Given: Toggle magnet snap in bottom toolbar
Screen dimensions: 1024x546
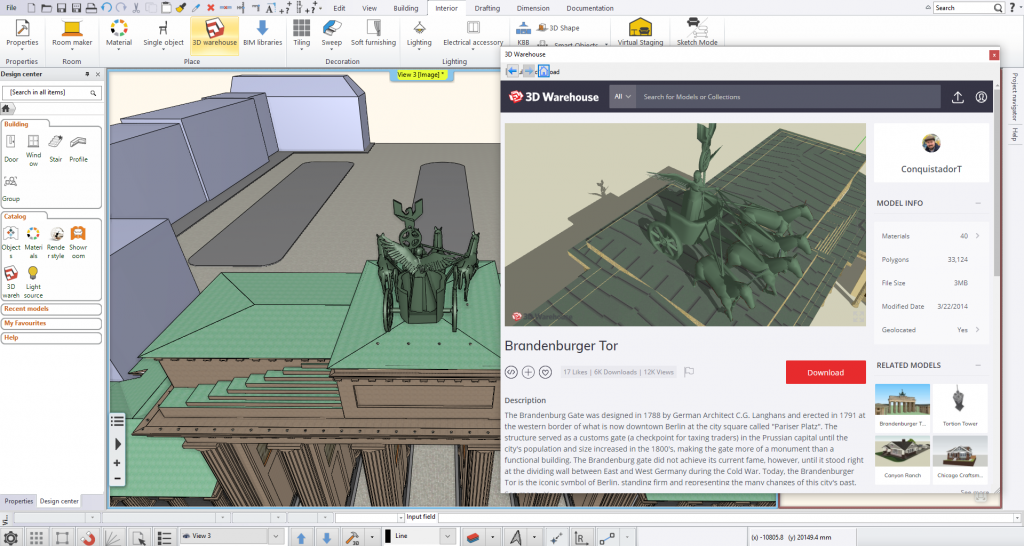Looking at the screenshot, I should 87,538.
